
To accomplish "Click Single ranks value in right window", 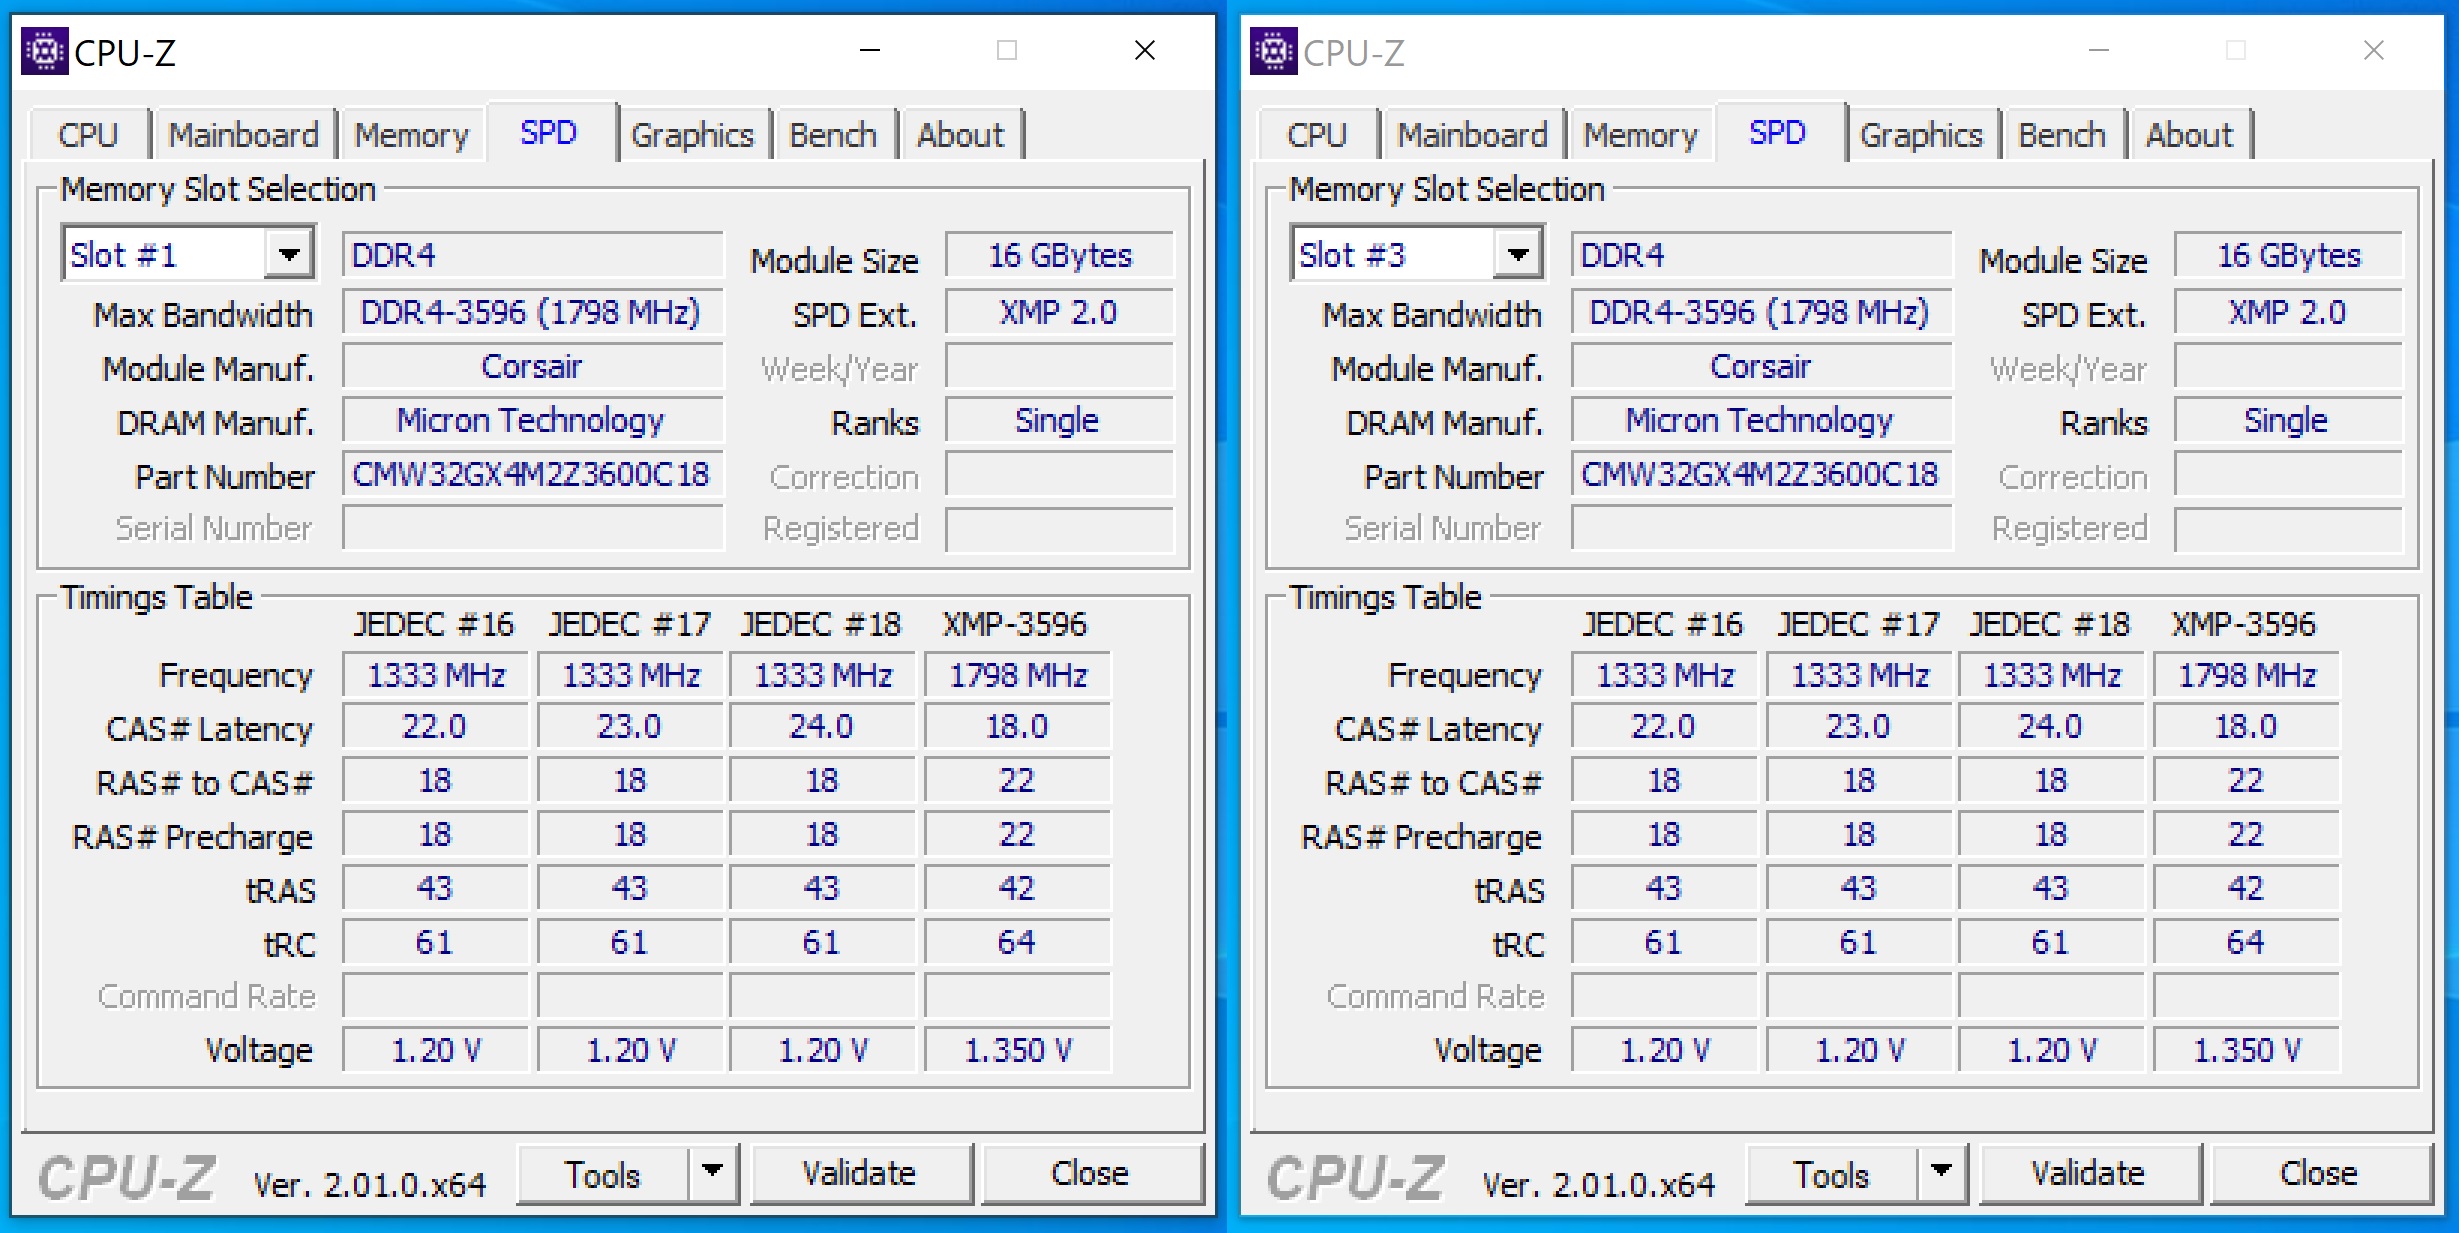I will click(x=2288, y=420).
